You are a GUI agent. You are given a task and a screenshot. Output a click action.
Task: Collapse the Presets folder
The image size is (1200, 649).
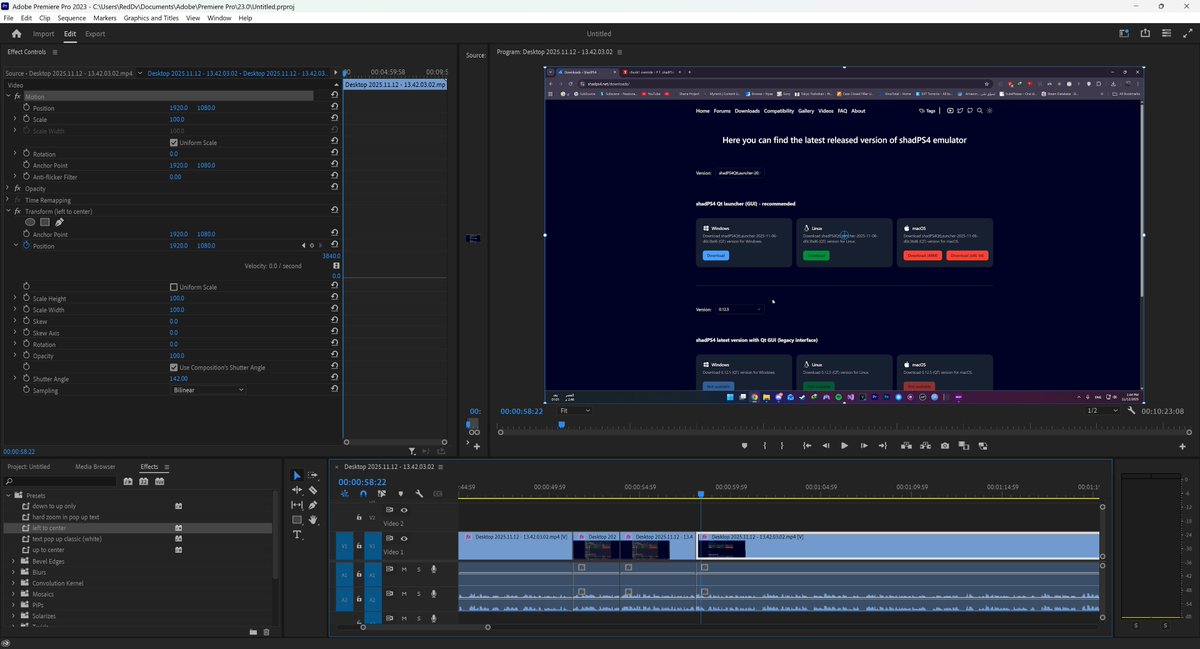click(x=8, y=495)
